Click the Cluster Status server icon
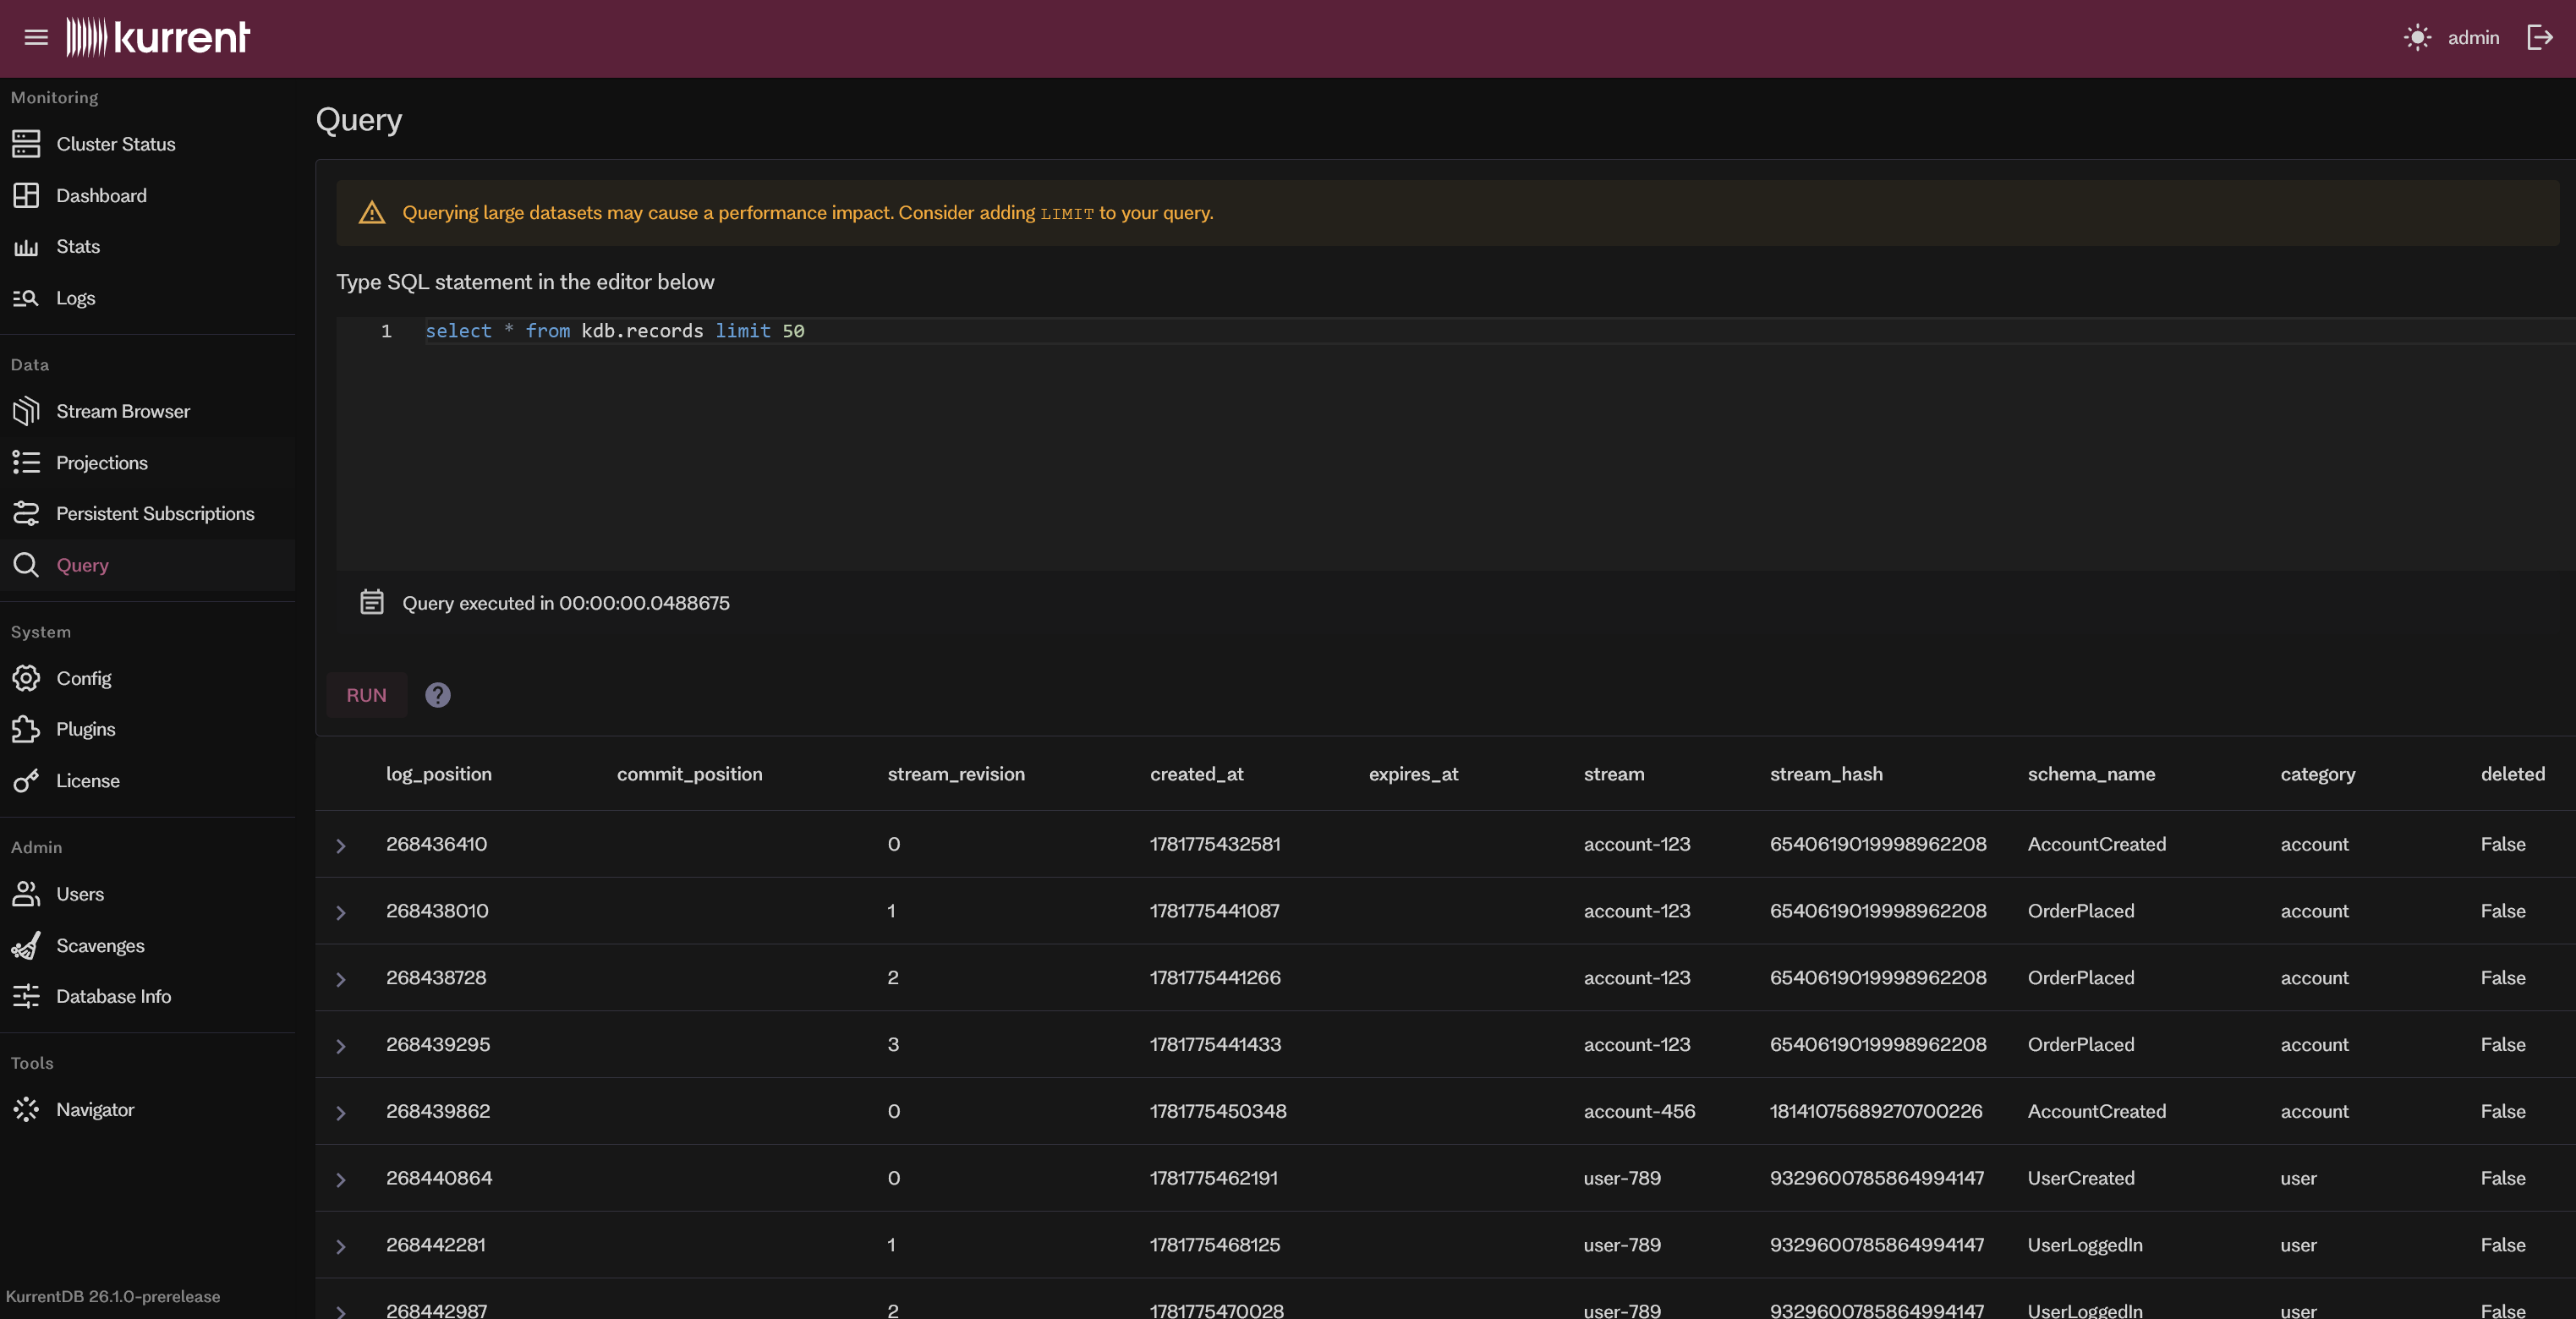The width and height of the screenshot is (2576, 1319). (x=26, y=144)
